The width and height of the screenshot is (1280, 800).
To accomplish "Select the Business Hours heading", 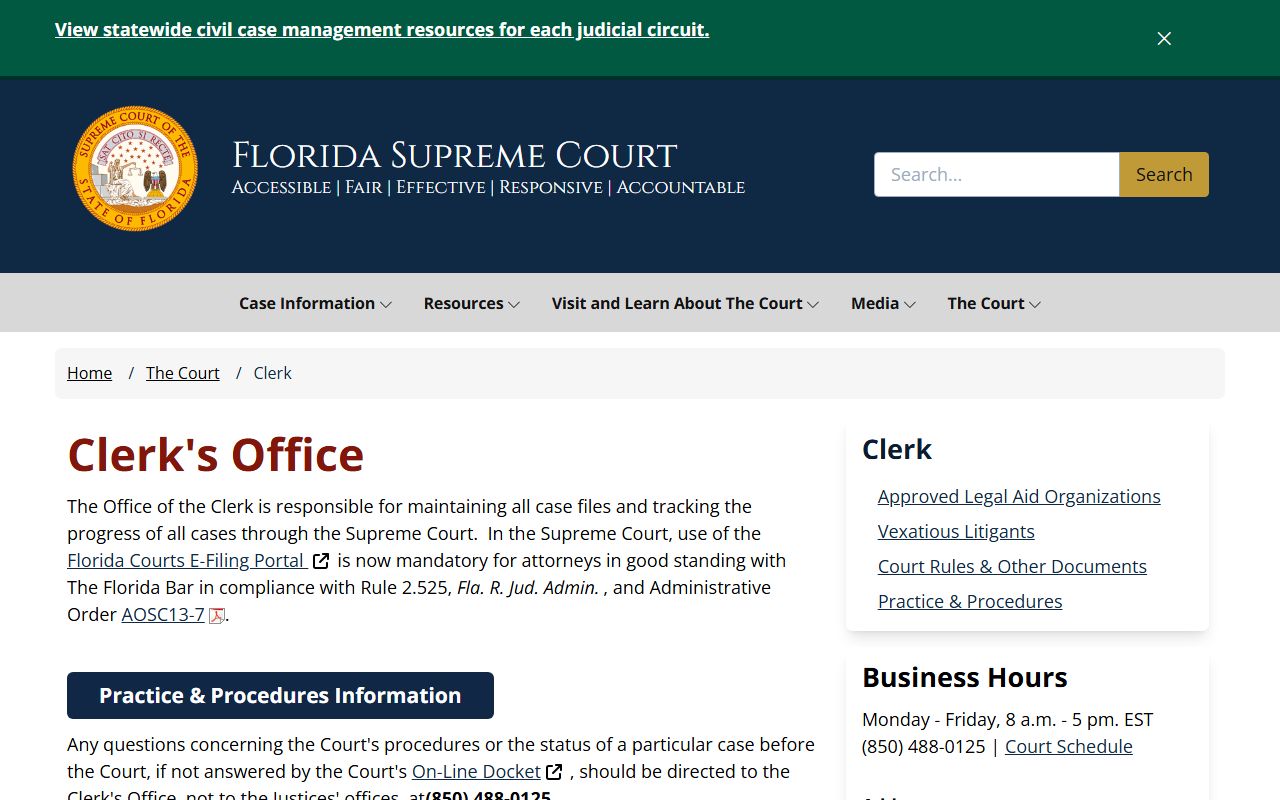I will coord(965,677).
